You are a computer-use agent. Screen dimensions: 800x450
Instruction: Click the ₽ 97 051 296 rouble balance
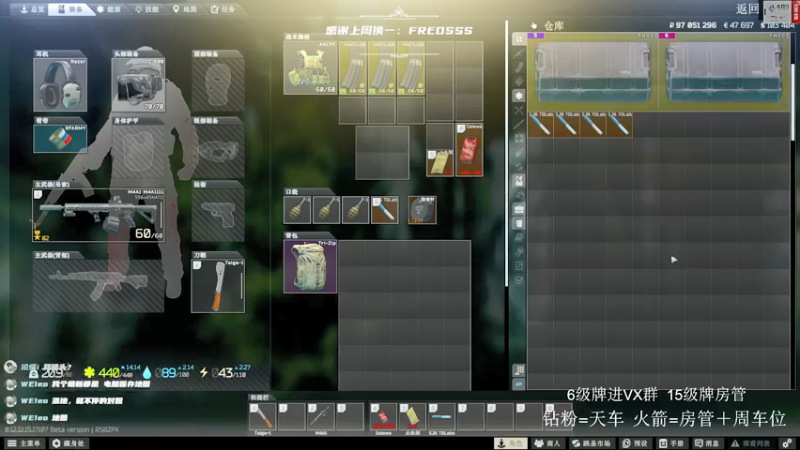[x=692, y=25]
